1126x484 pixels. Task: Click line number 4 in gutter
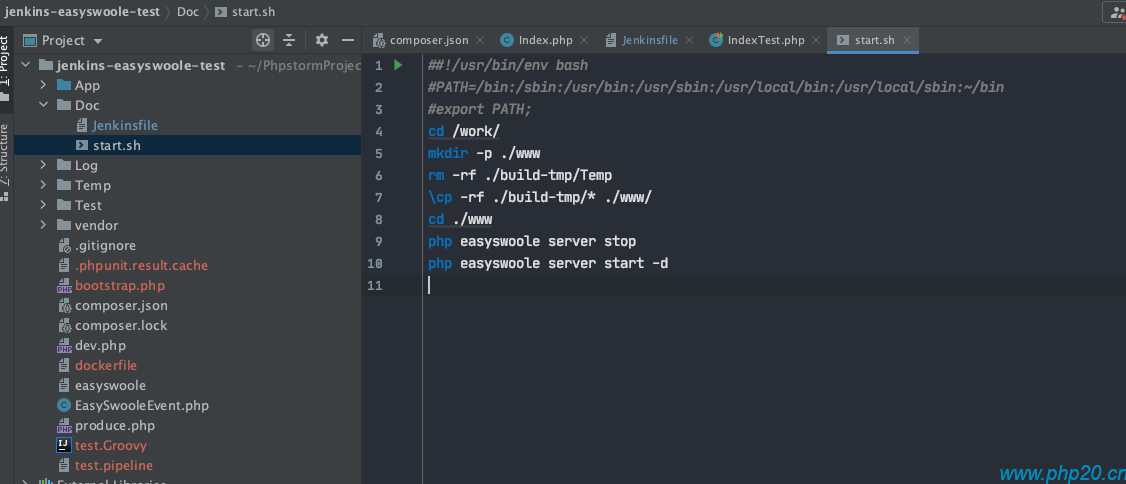[x=378, y=131]
